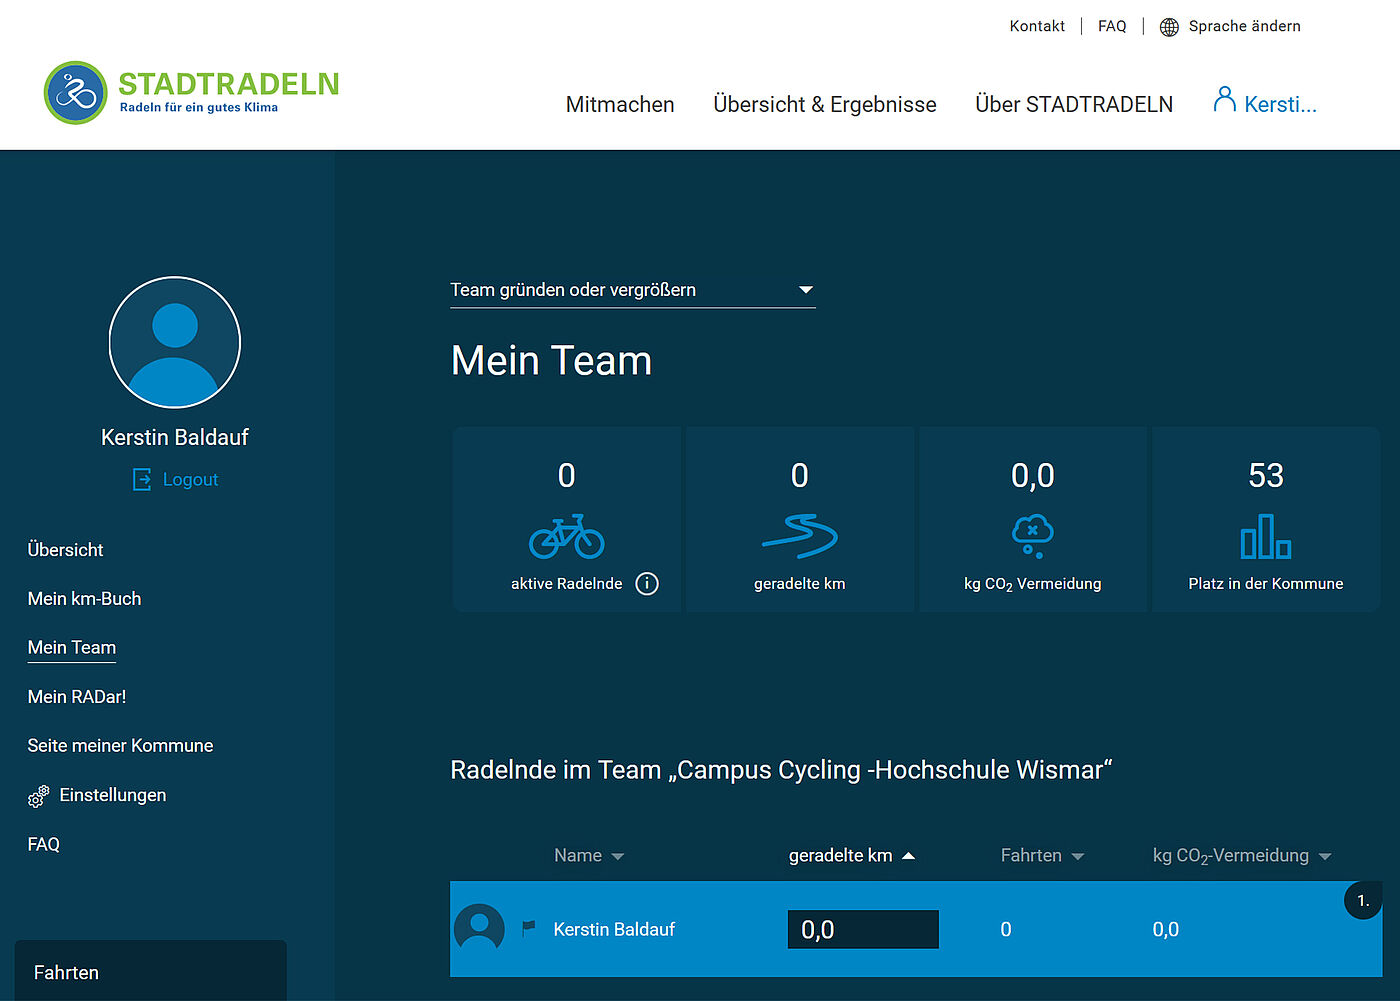This screenshot has height=1001, width=1400.
Task: Open the Team gründen oder vergrößern dropdown
Action: click(633, 290)
